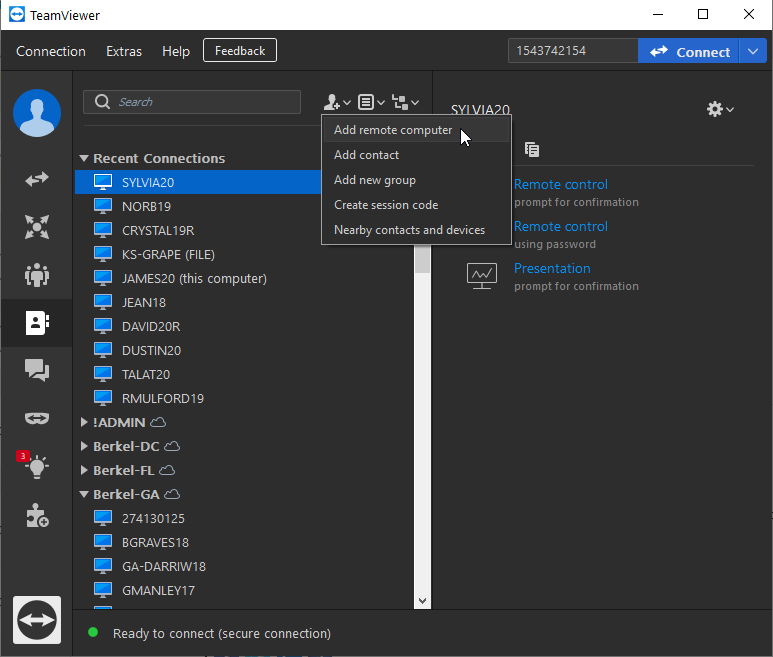
Task: Click the contact list scrollbar thumb
Action: [x=422, y=259]
